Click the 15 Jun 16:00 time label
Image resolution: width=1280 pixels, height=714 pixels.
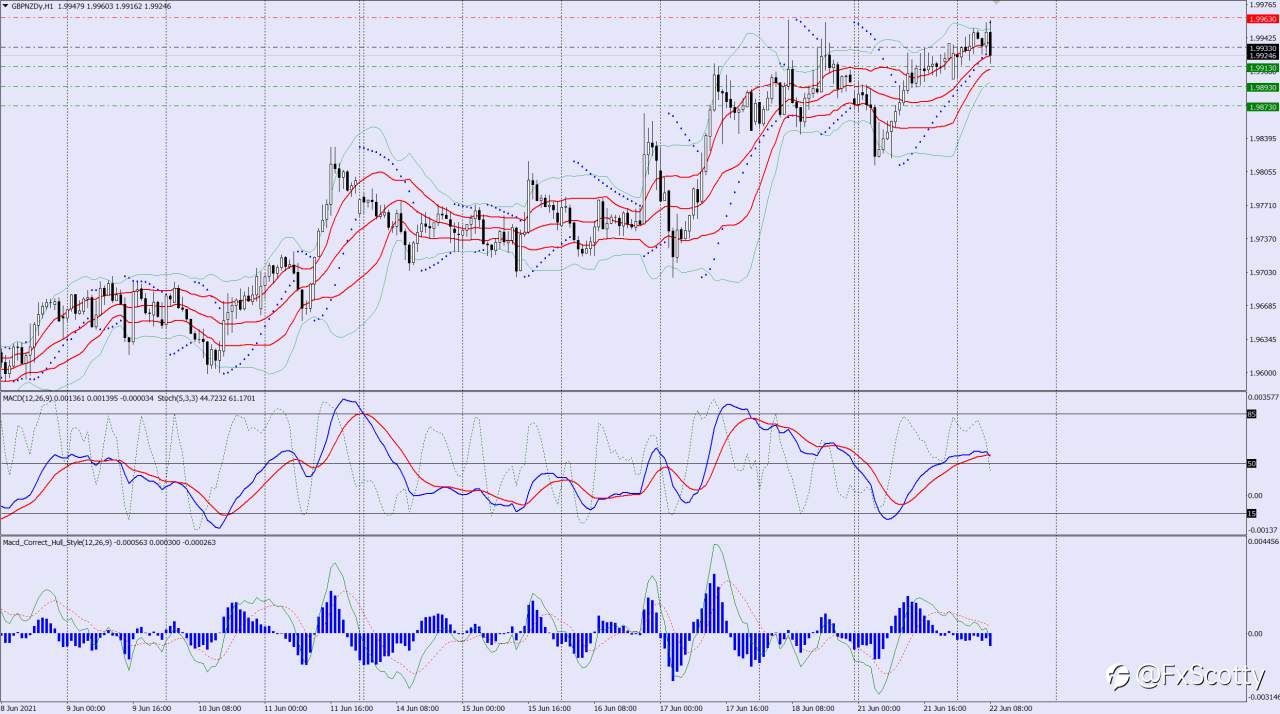(x=550, y=707)
